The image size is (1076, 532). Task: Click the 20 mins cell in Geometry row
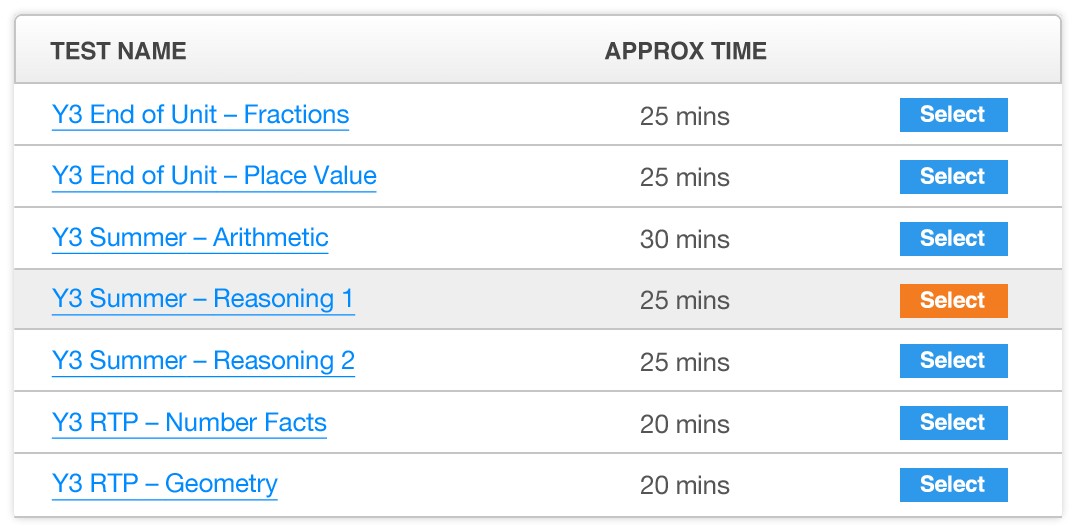[685, 486]
